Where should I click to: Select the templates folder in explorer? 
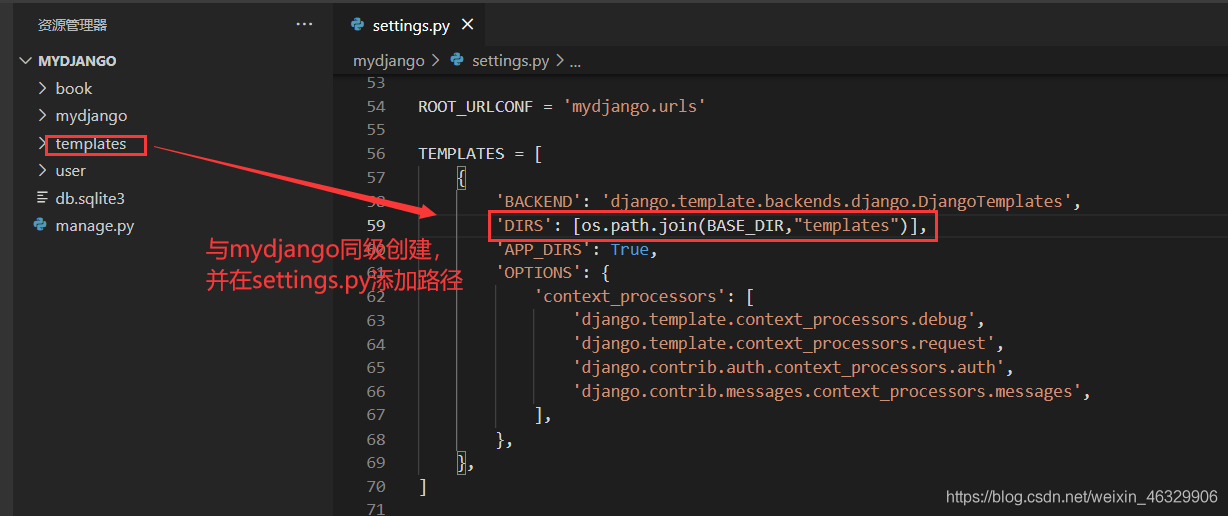(x=91, y=143)
